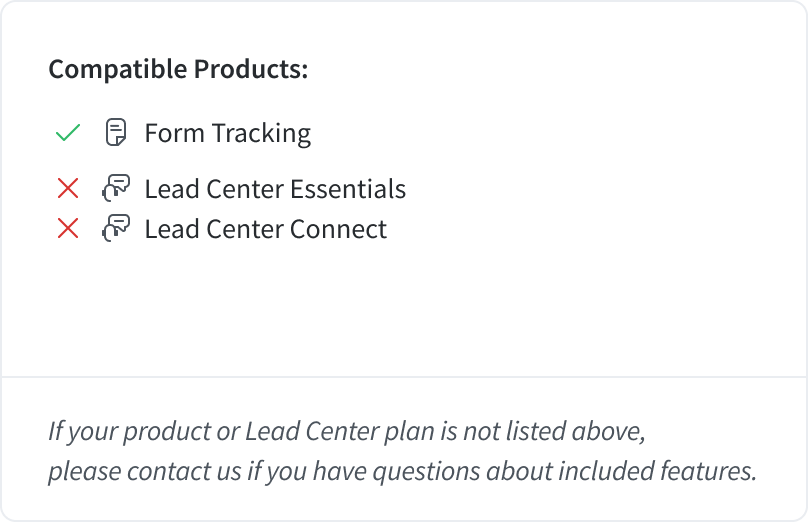Screen dimensions: 808x522
Task: Click the red X beside Lead Center Connect
Action: 68,228
